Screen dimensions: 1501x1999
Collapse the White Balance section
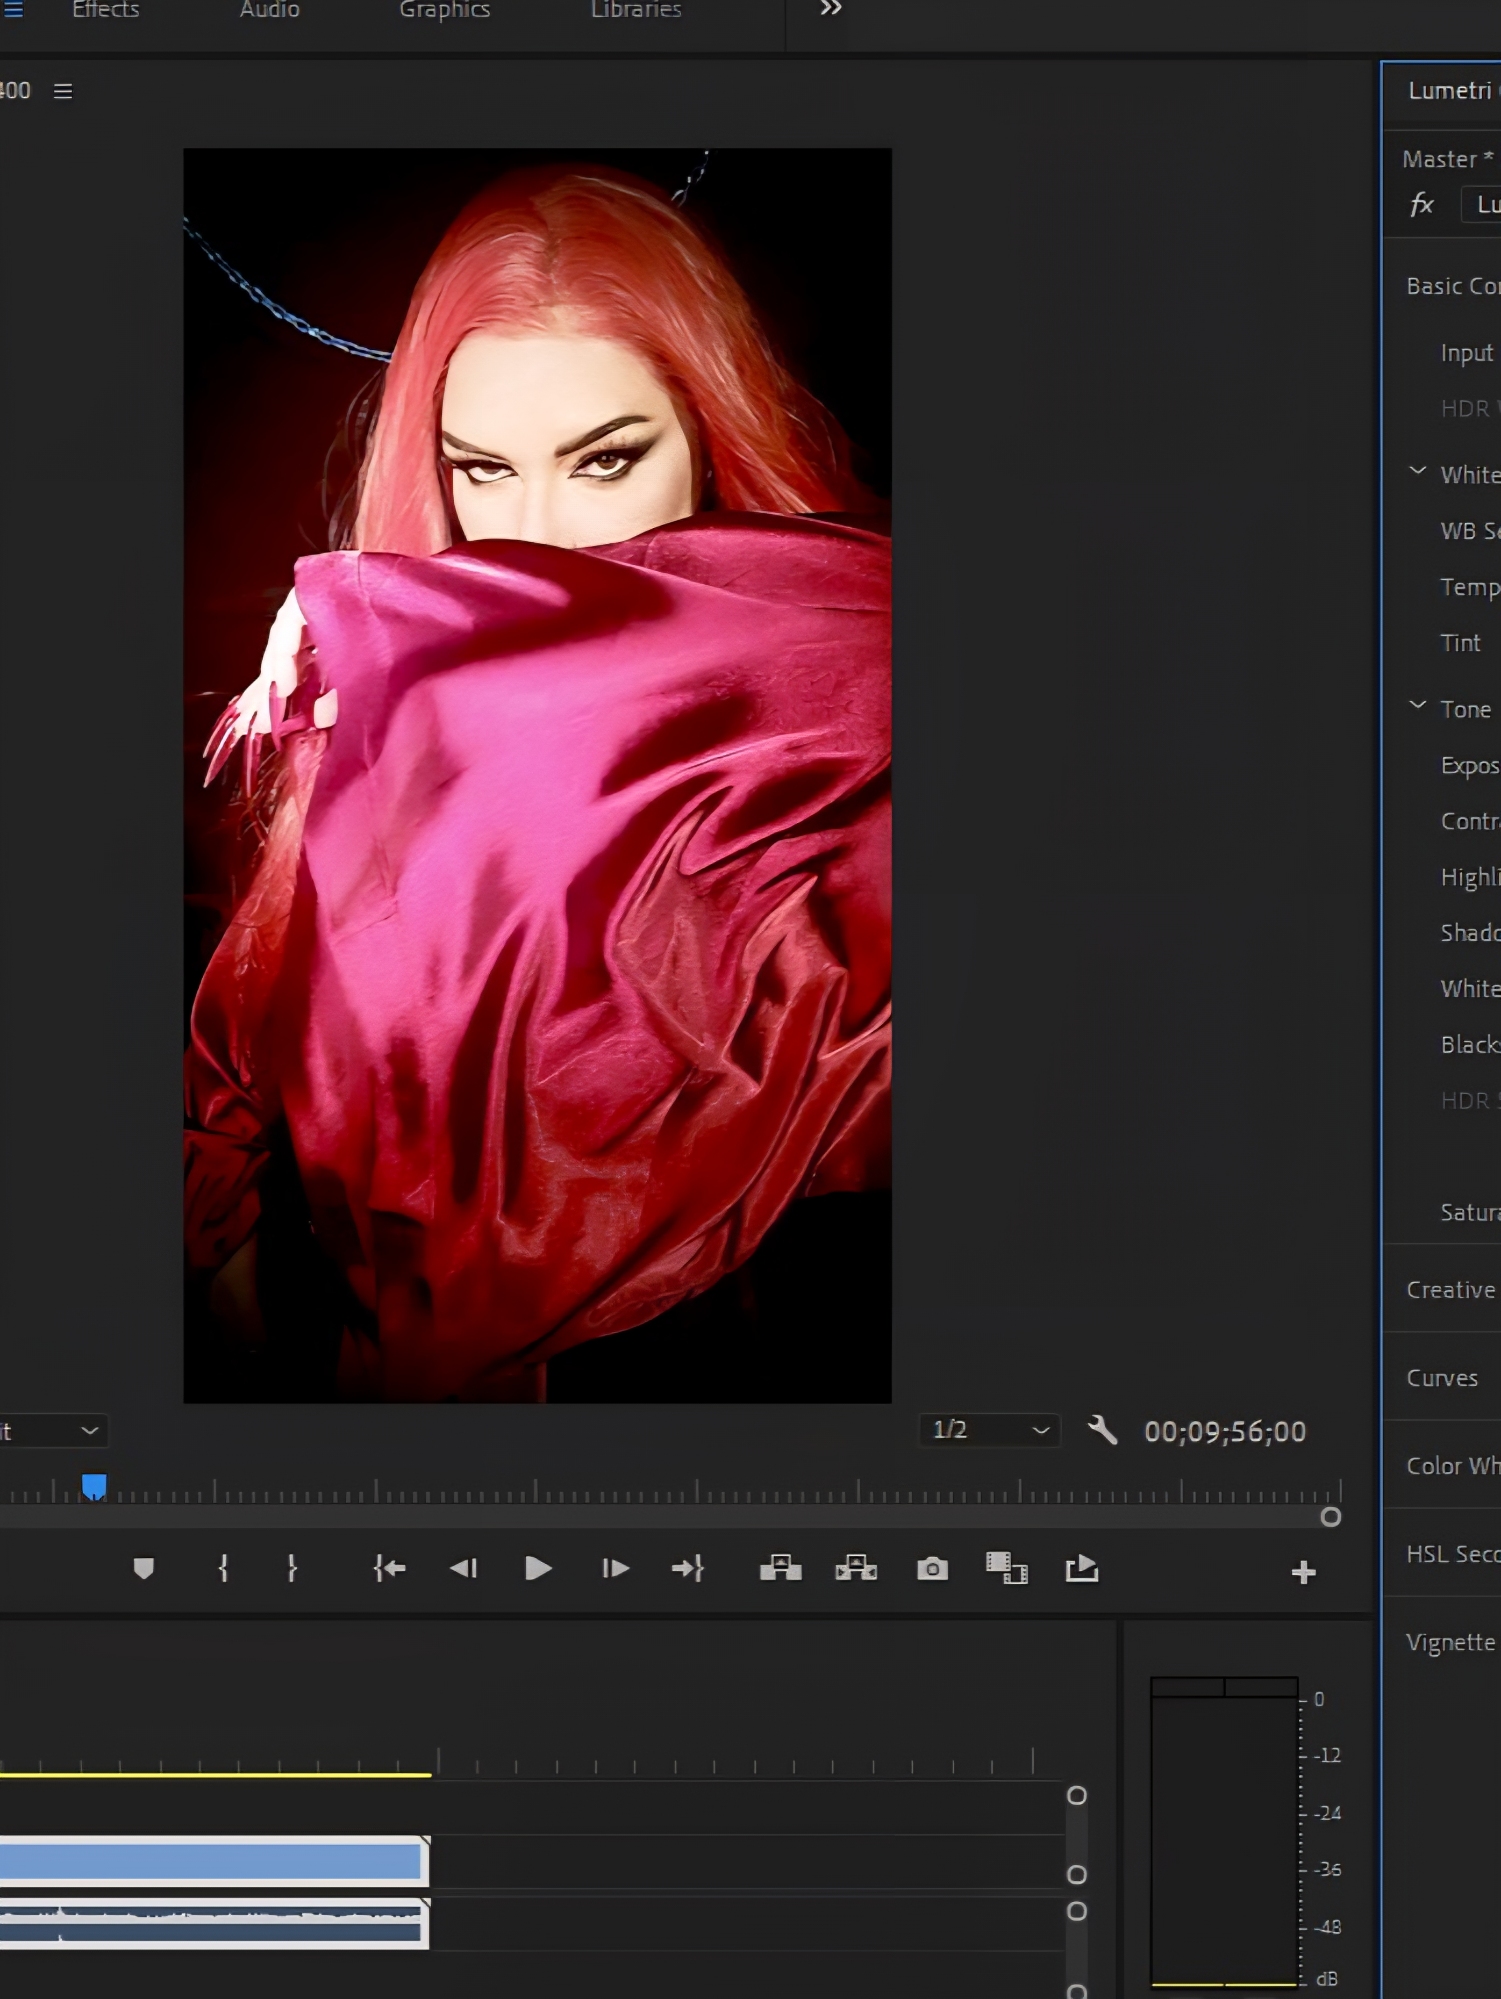1417,472
